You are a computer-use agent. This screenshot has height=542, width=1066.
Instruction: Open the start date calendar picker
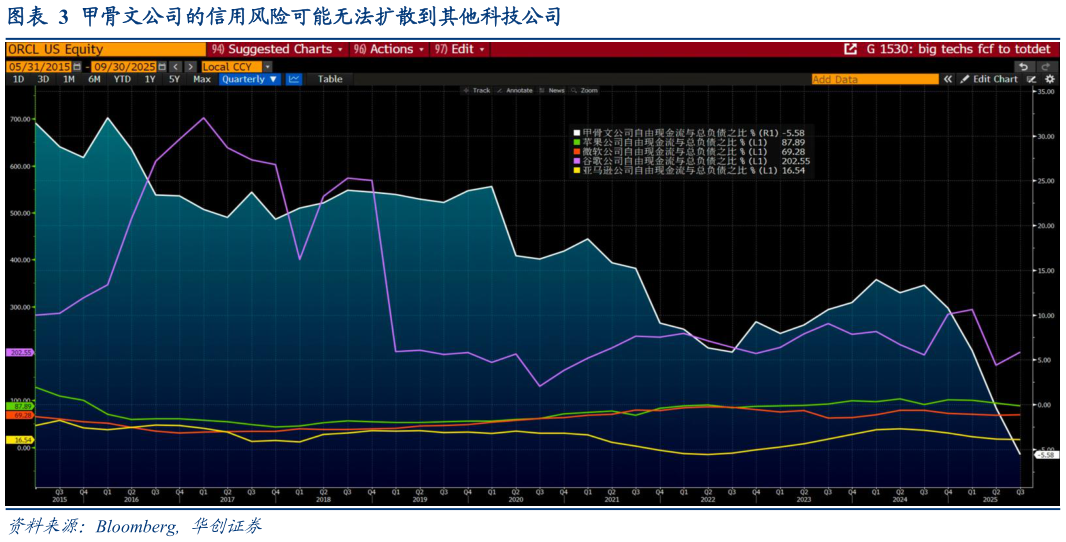click(x=76, y=66)
